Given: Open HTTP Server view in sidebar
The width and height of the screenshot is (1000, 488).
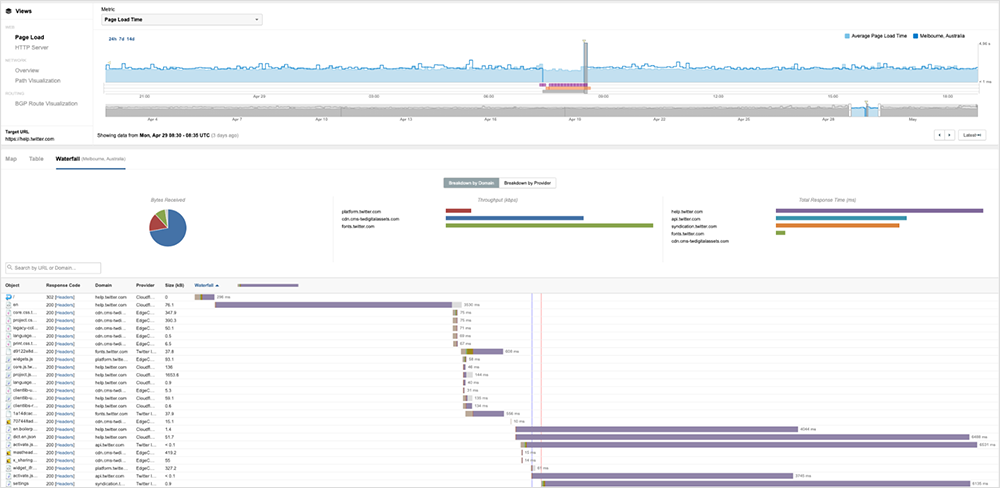Looking at the screenshot, I should (33, 47).
